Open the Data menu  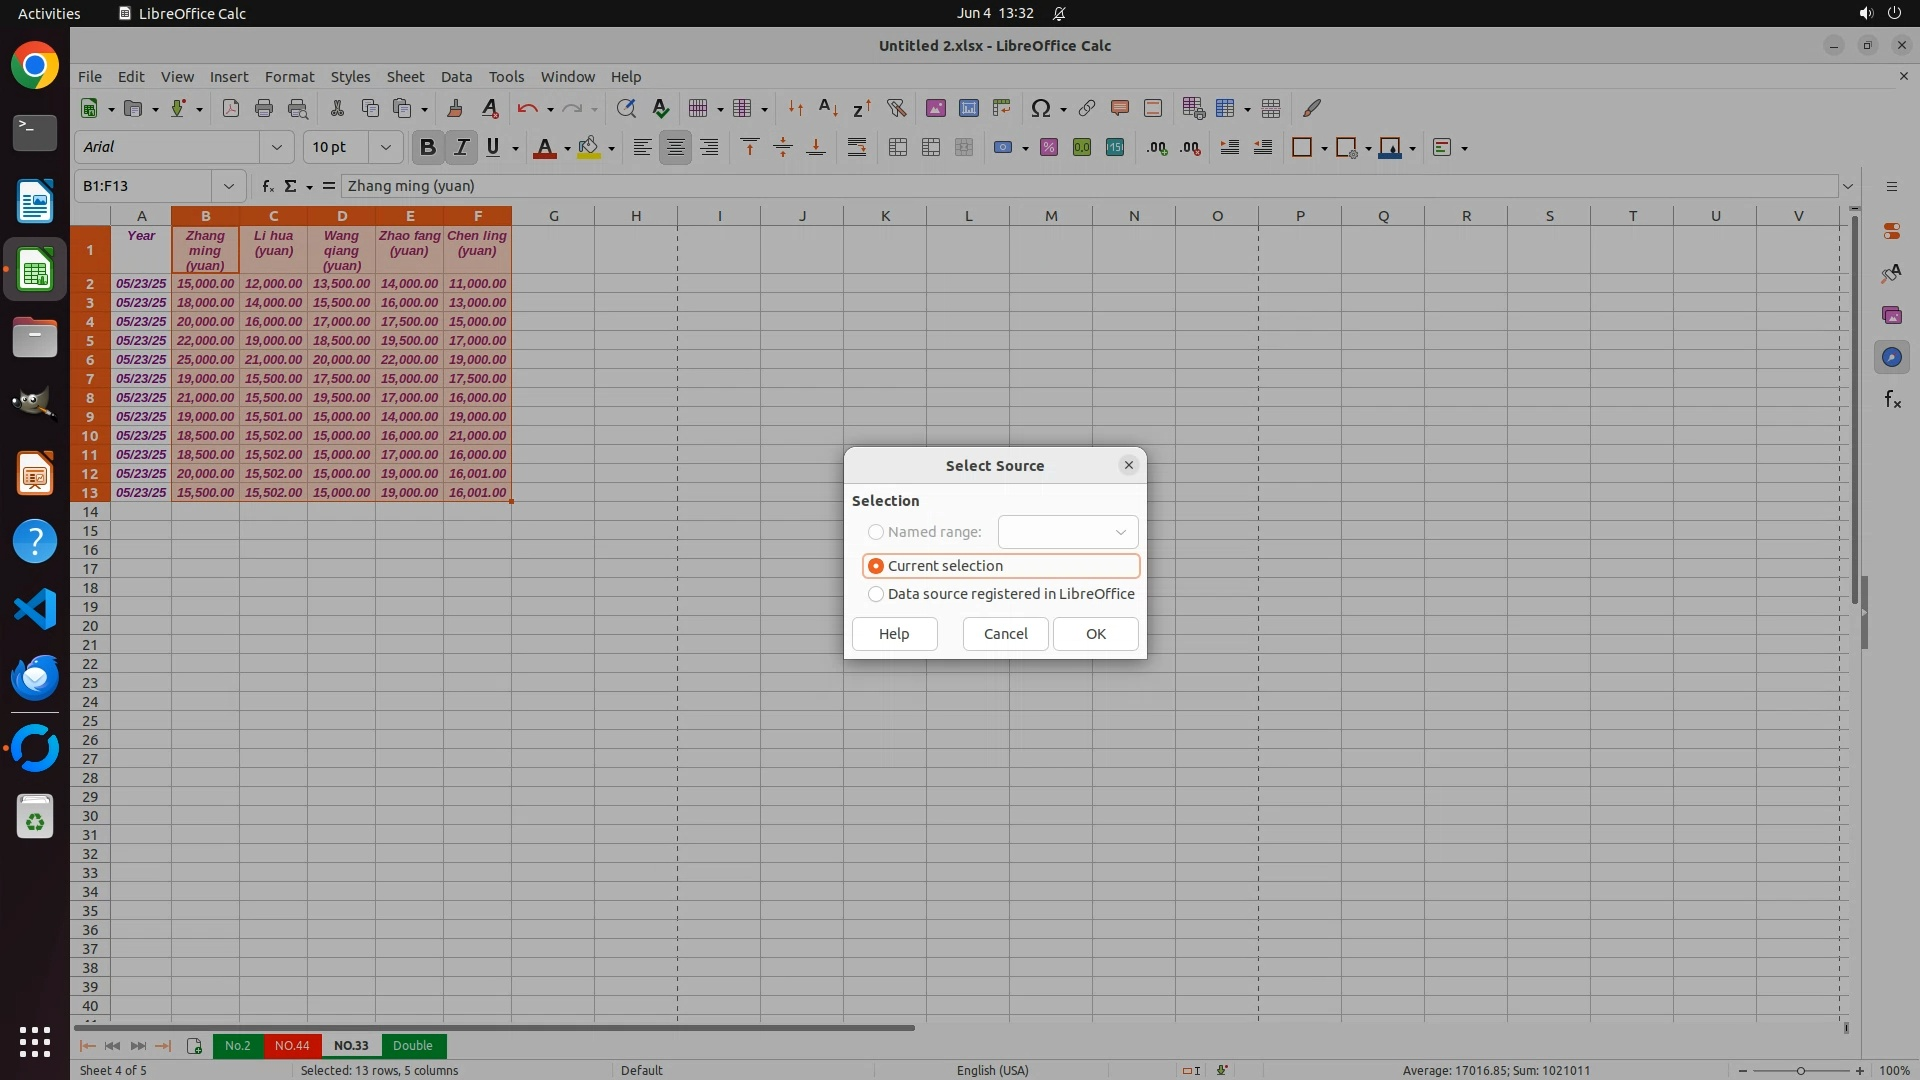(x=456, y=76)
